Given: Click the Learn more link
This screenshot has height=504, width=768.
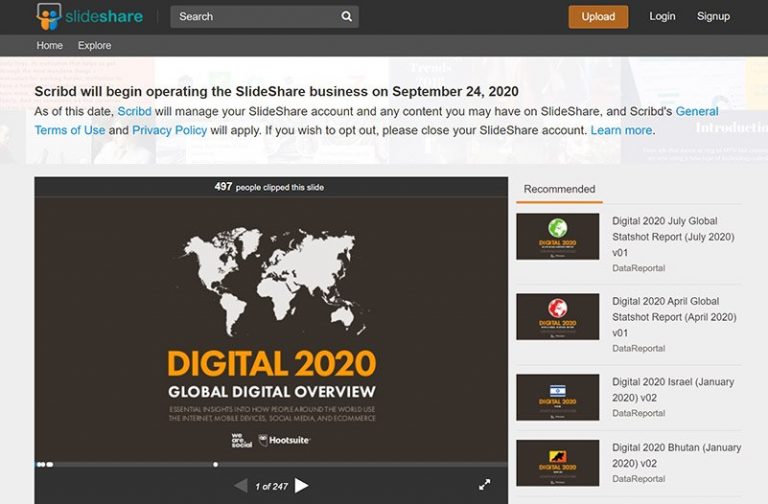Looking at the screenshot, I should [621, 130].
